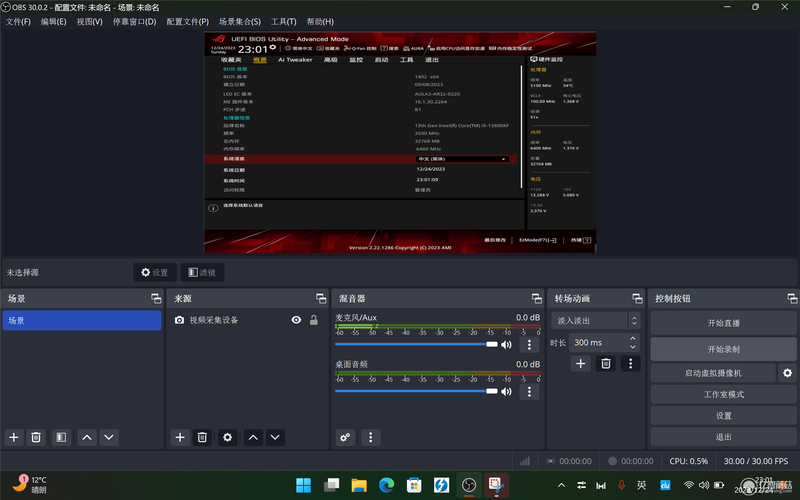Undock the 场景 panel
Screen dimensions: 800x500
[156, 298]
